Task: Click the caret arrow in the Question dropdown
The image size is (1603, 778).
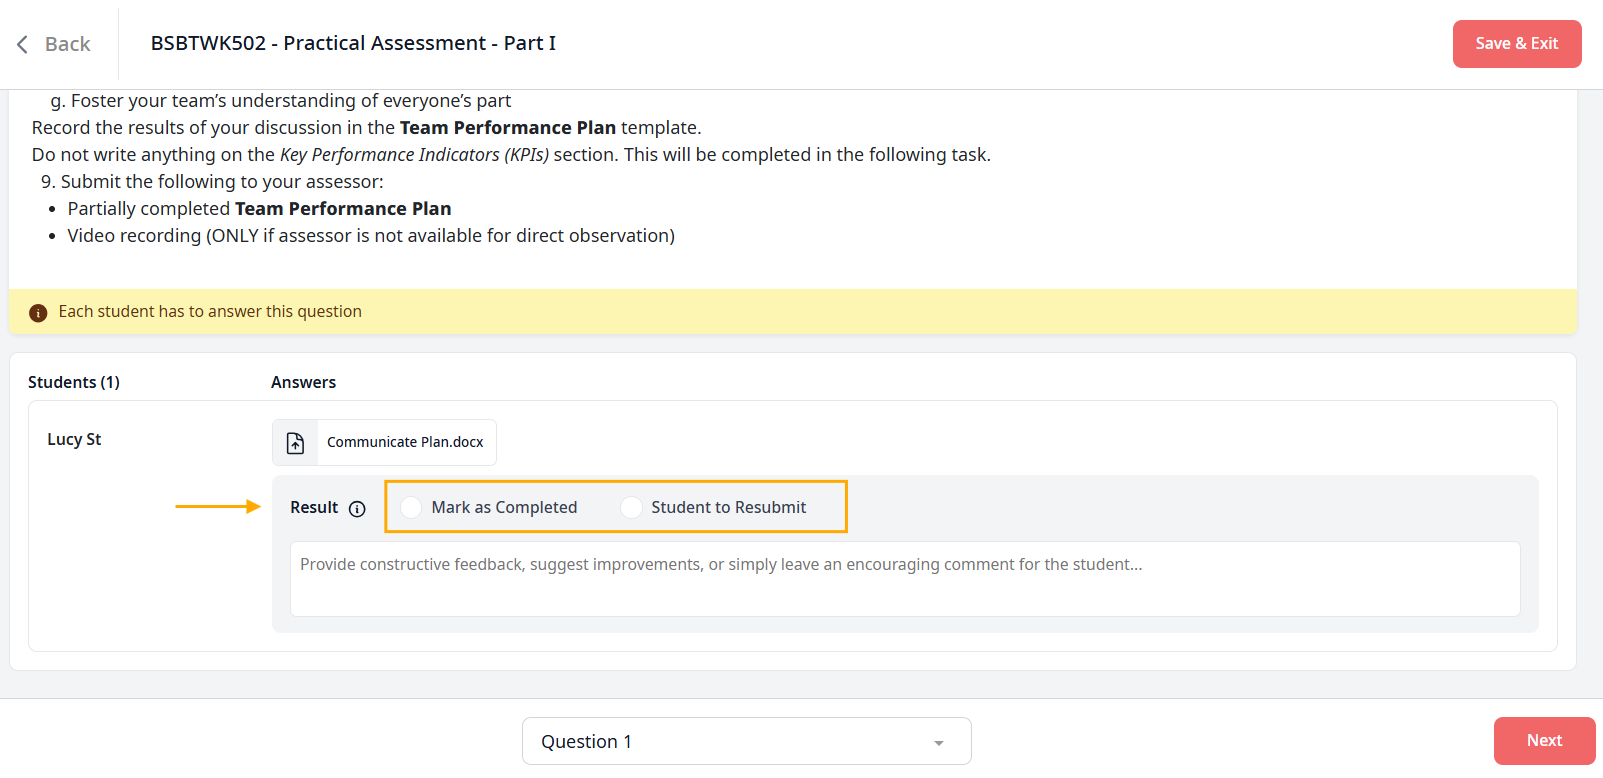Action: coord(938,743)
